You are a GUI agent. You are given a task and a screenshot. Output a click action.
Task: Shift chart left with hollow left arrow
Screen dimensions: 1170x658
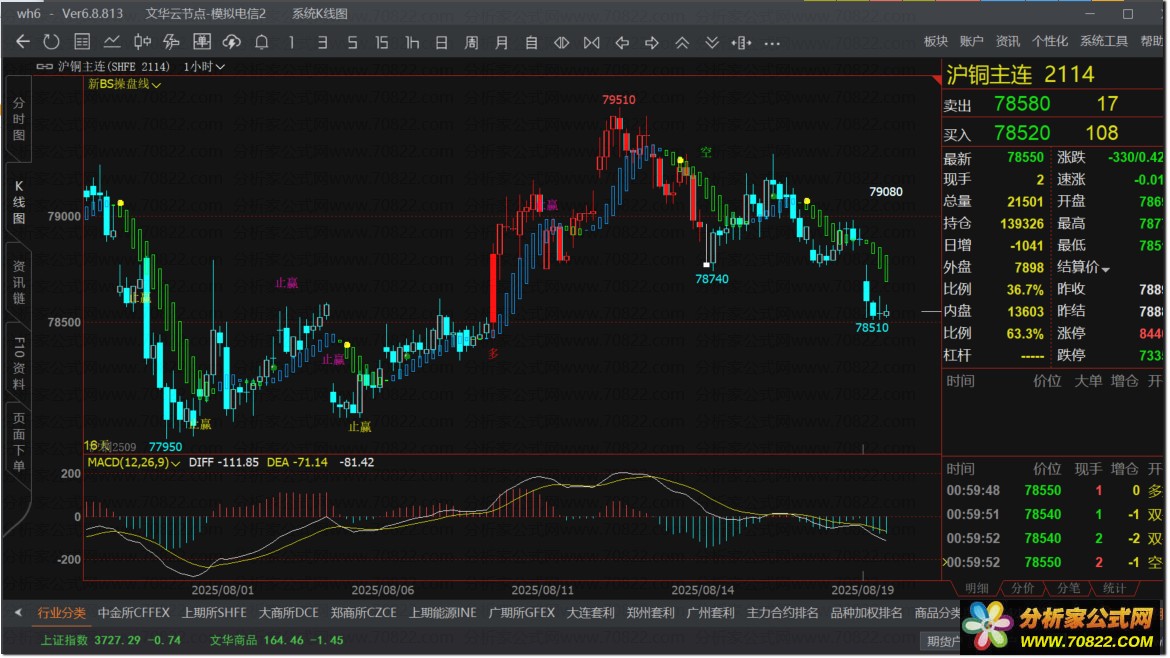pos(622,43)
